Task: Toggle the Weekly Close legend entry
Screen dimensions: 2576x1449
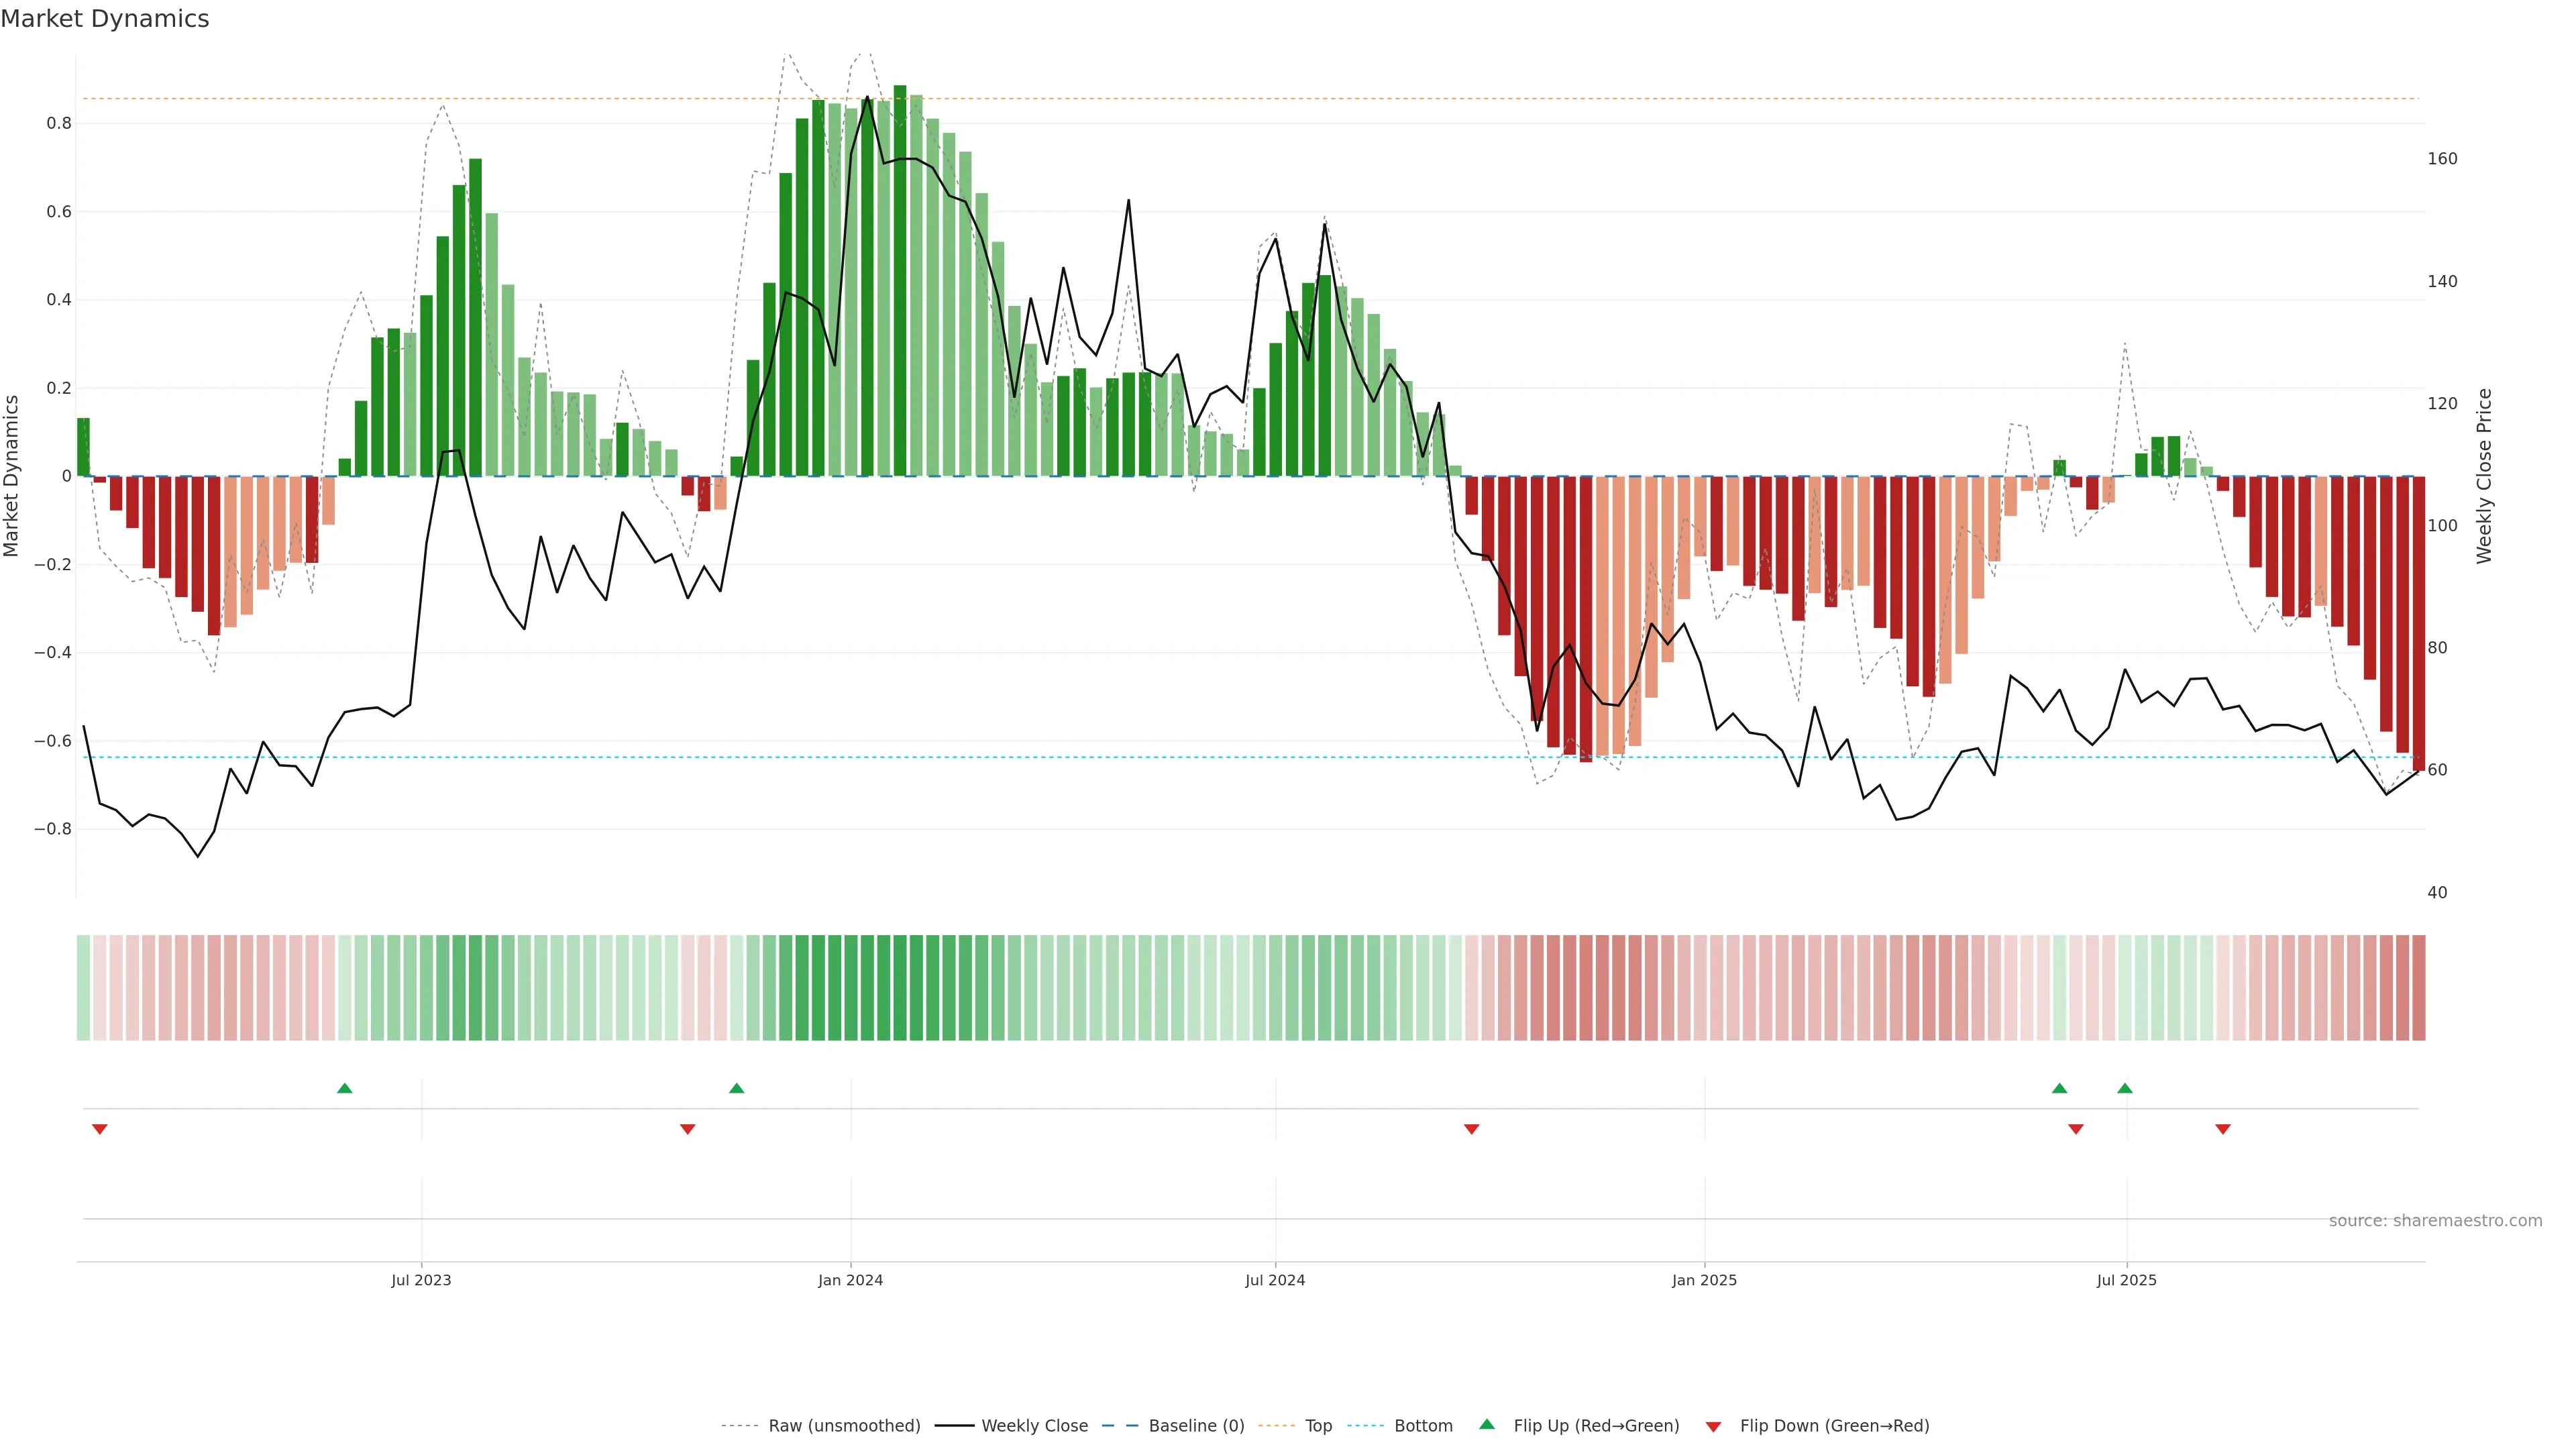Action: coord(1034,1426)
